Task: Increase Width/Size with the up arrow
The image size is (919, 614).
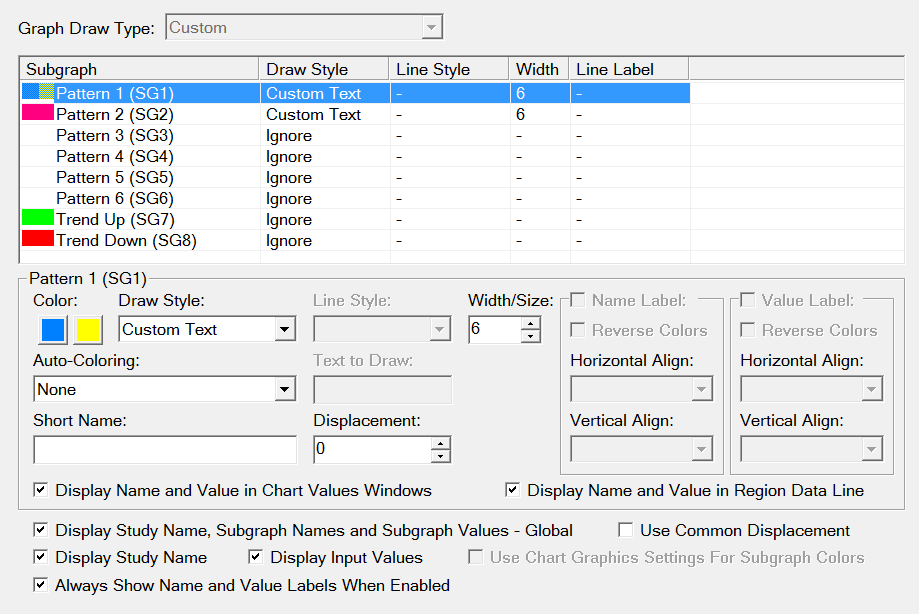Action: pos(531,323)
